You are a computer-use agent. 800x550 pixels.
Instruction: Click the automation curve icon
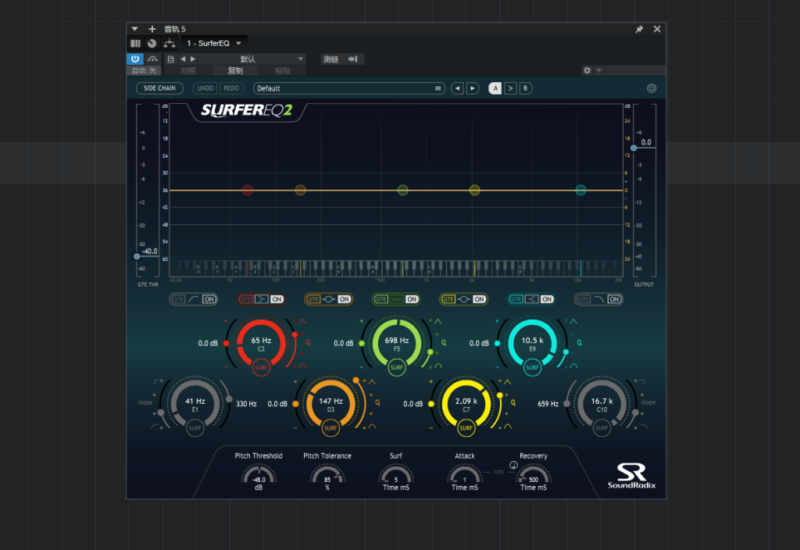pyautogui.click(x=152, y=59)
